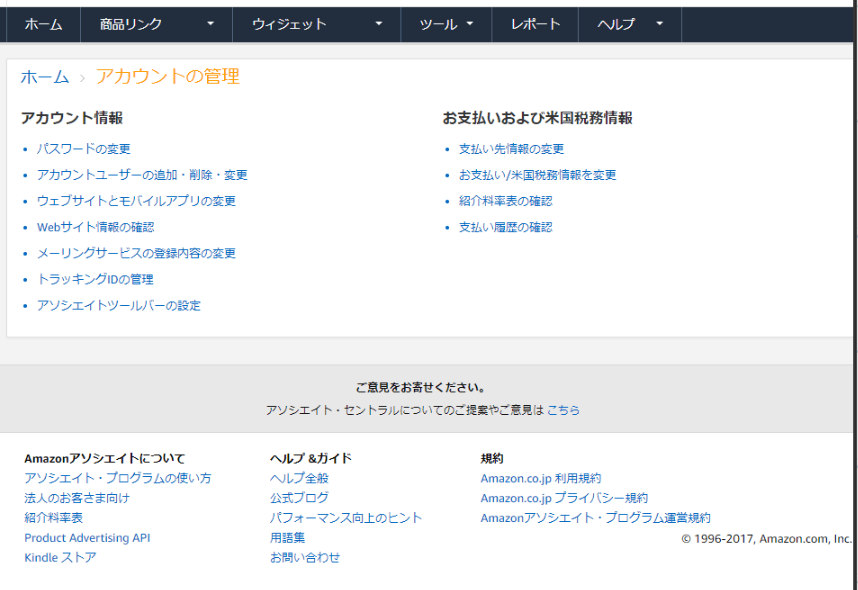Open 紹介料率表の確認 link

[x=505, y=201]
